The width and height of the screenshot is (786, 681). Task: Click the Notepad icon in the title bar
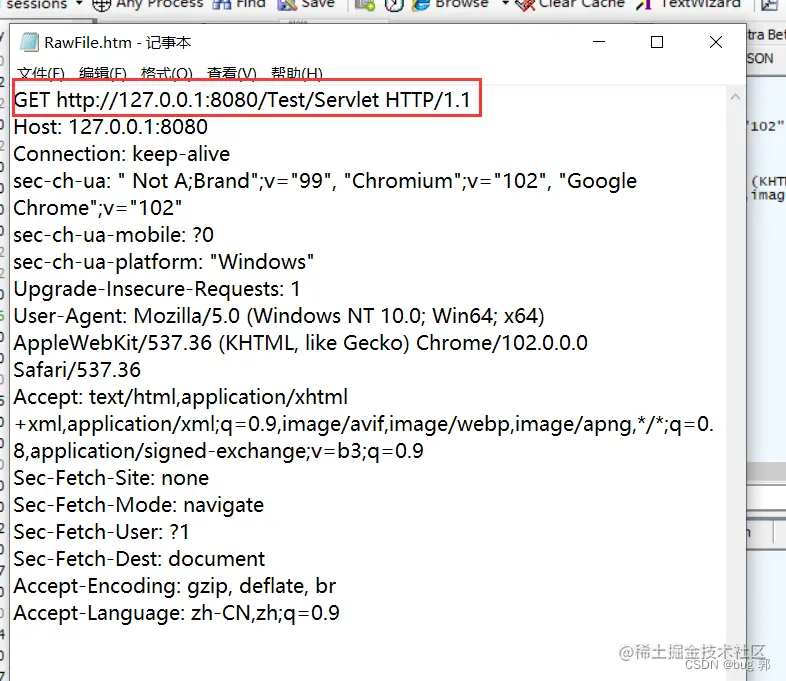click(29, 42)
